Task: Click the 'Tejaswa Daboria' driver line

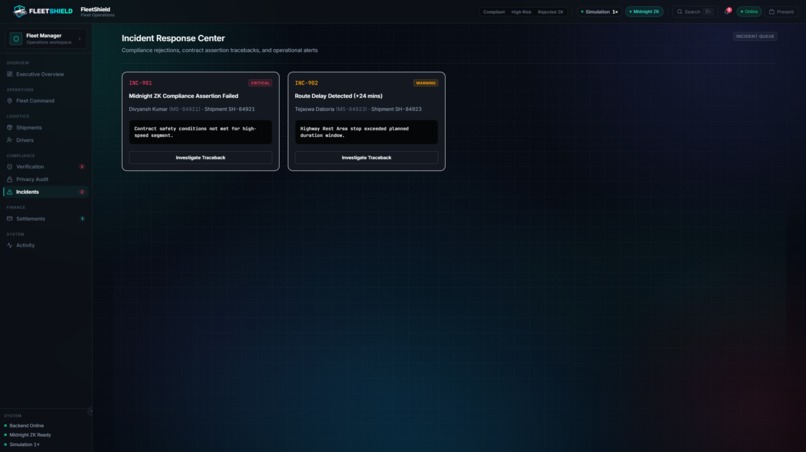Action: point(358,109)
